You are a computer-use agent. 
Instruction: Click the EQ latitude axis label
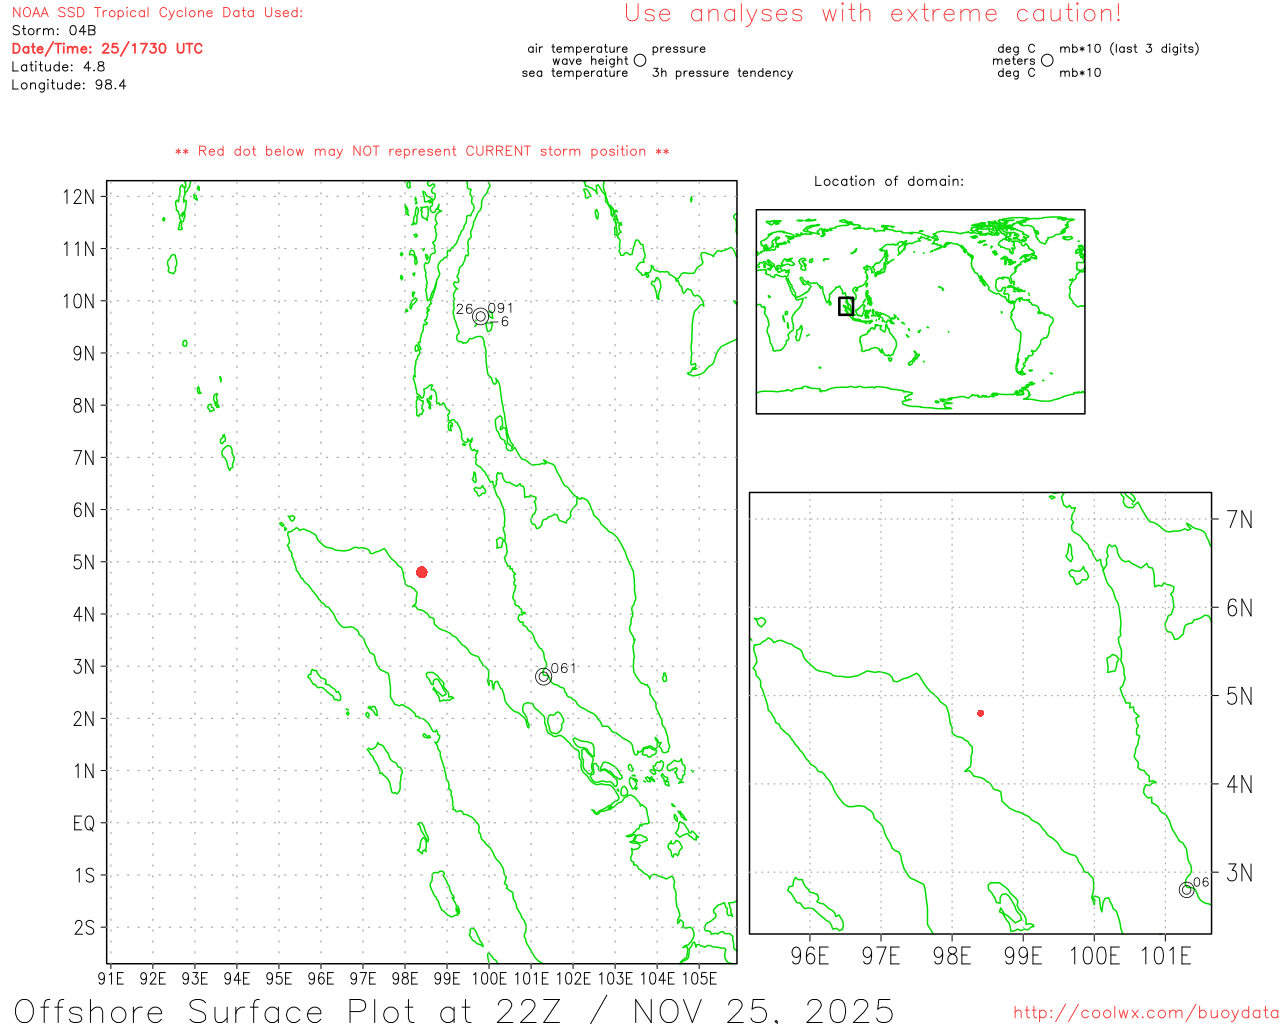click(x=83, y=823)
